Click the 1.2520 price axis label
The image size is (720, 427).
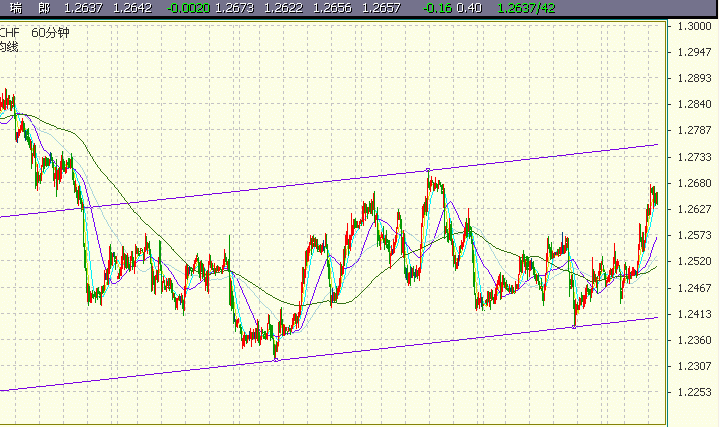[695, 261]
